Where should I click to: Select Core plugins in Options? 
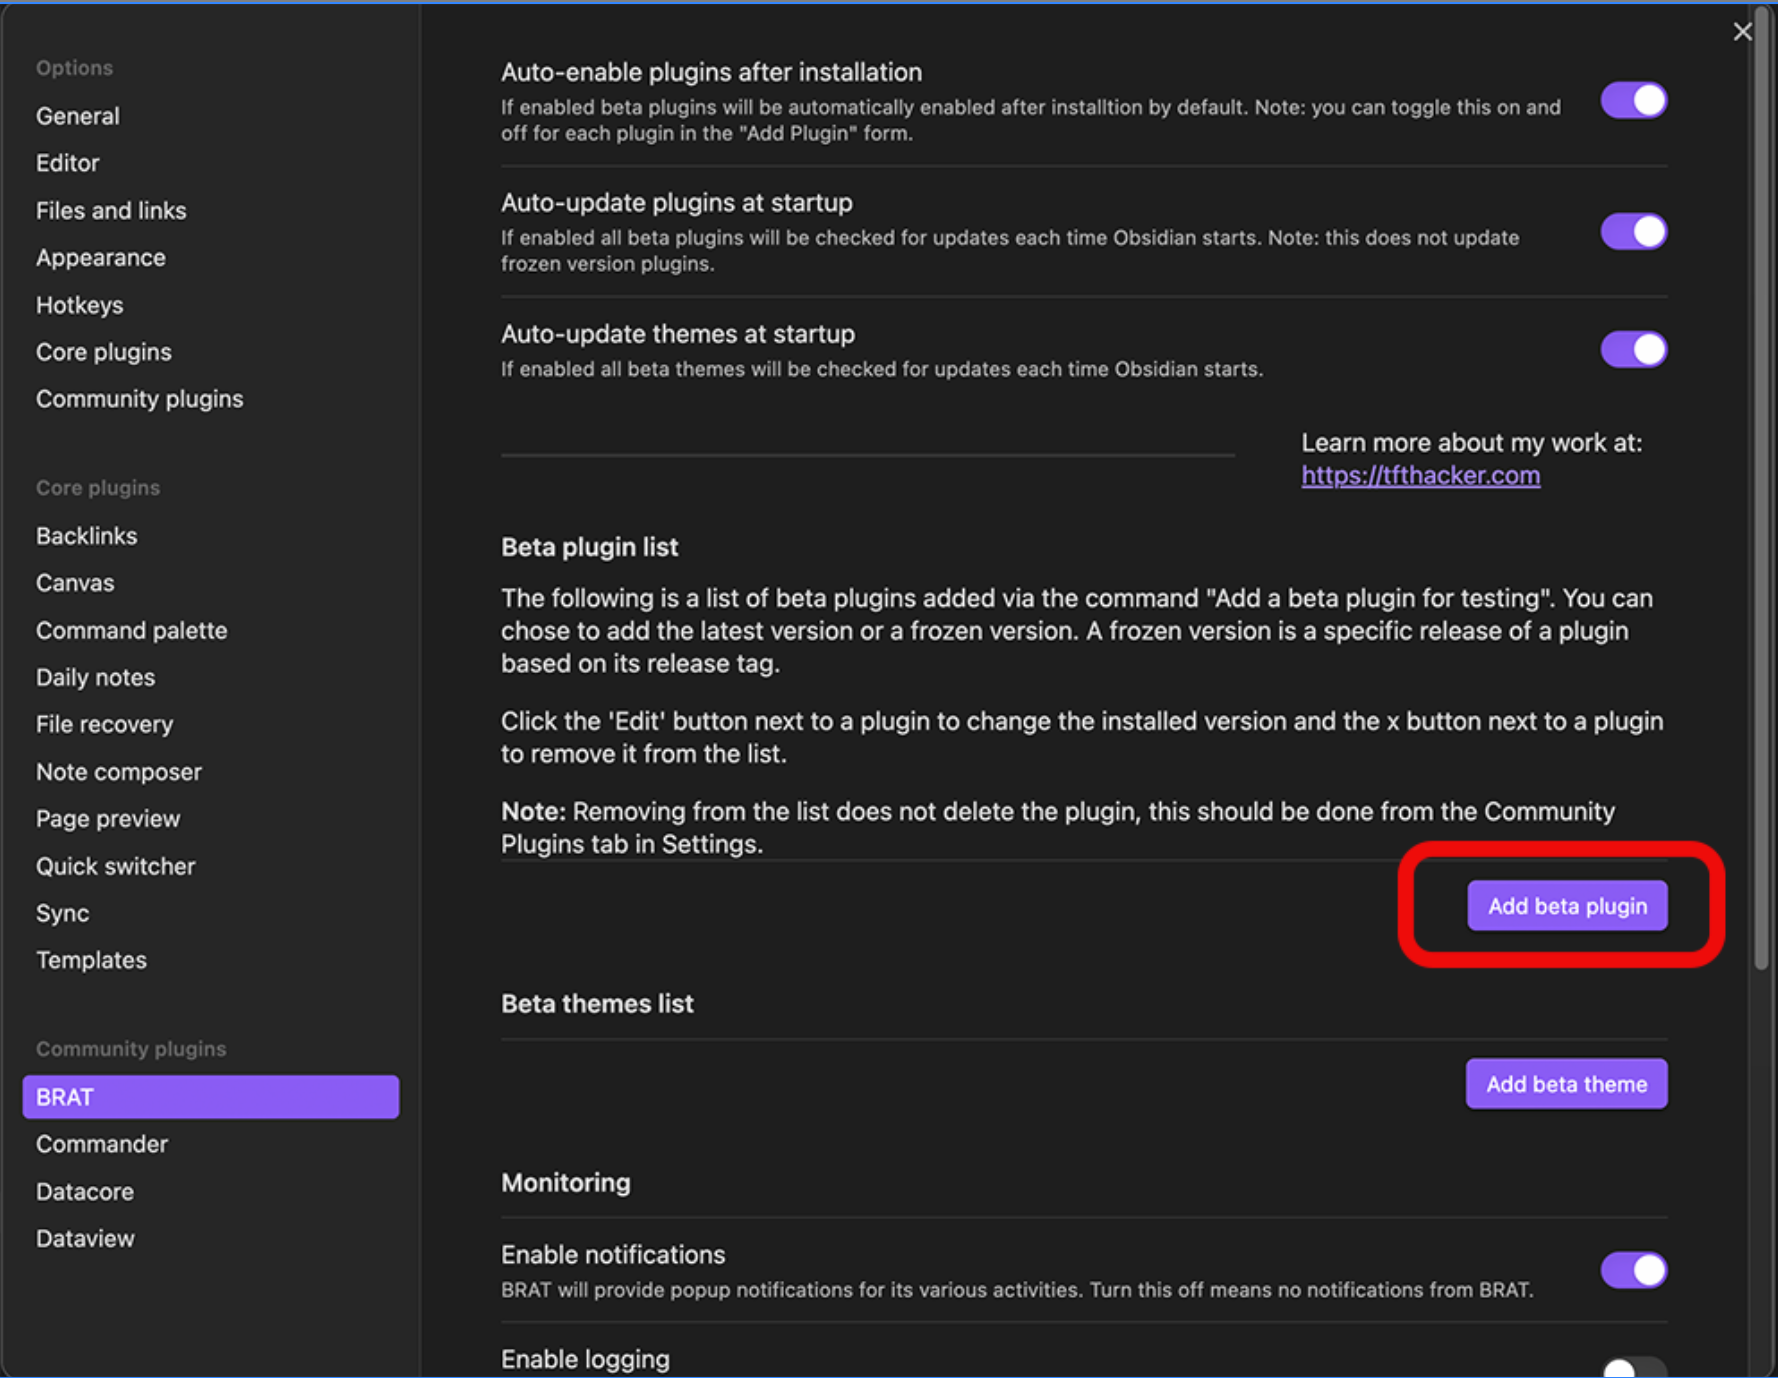coord(104,352)
